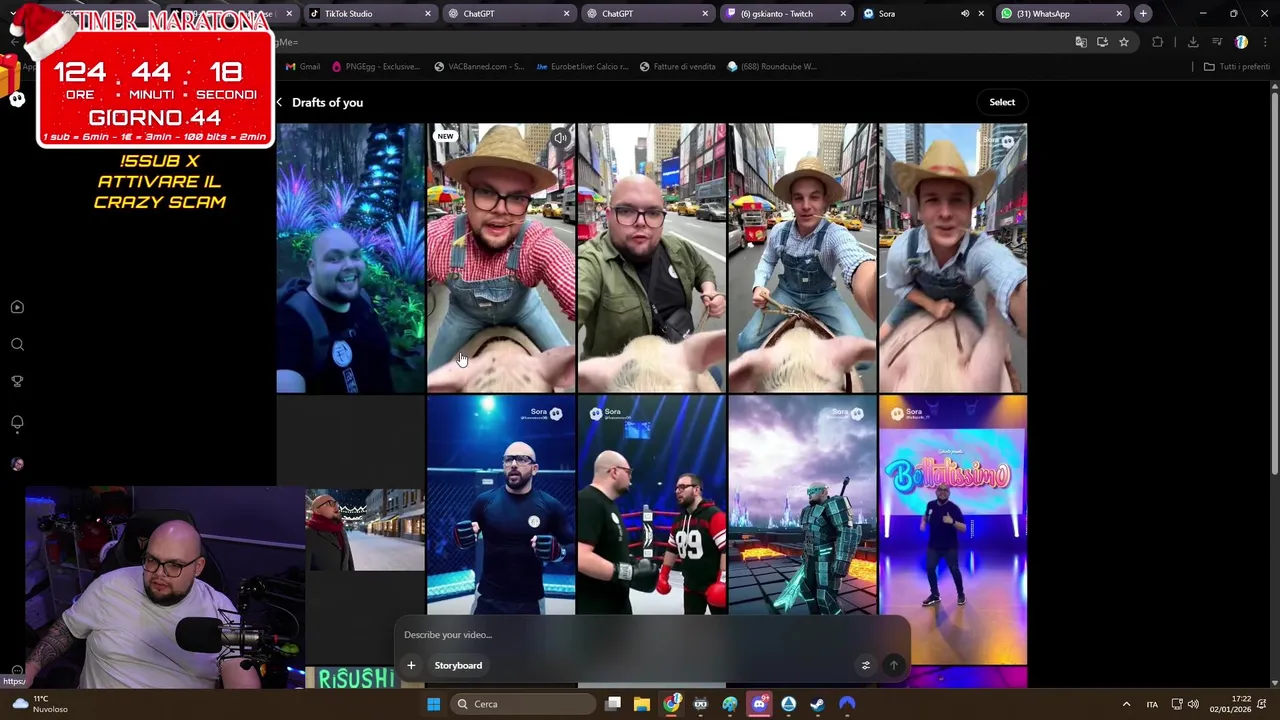This screenshot has width=1280, height=720.
Task: Open the green-jacket Times Square draft
Action: coord(652,258)
